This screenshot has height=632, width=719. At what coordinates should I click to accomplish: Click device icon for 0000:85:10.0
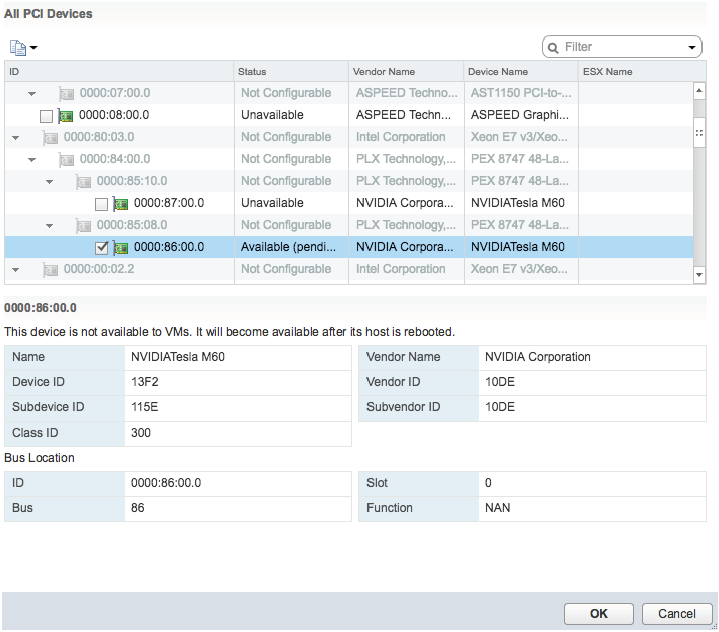coord(83,182)
